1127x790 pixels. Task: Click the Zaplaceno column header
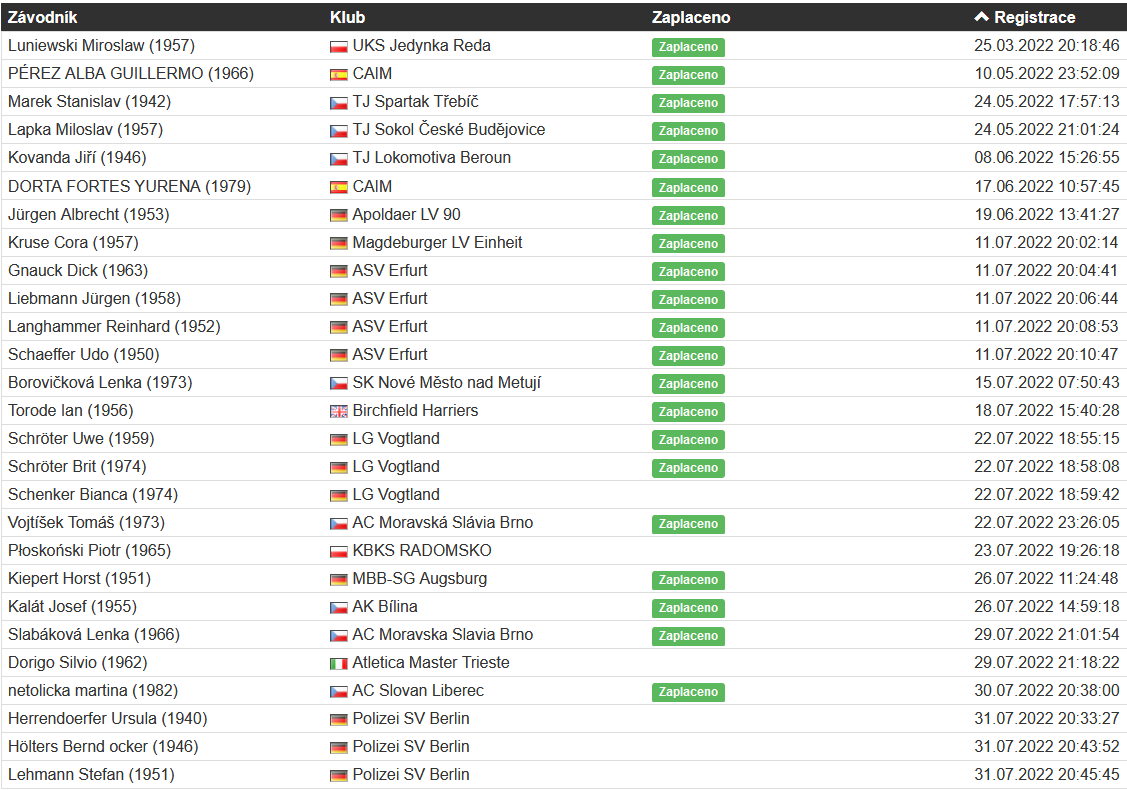691,17
